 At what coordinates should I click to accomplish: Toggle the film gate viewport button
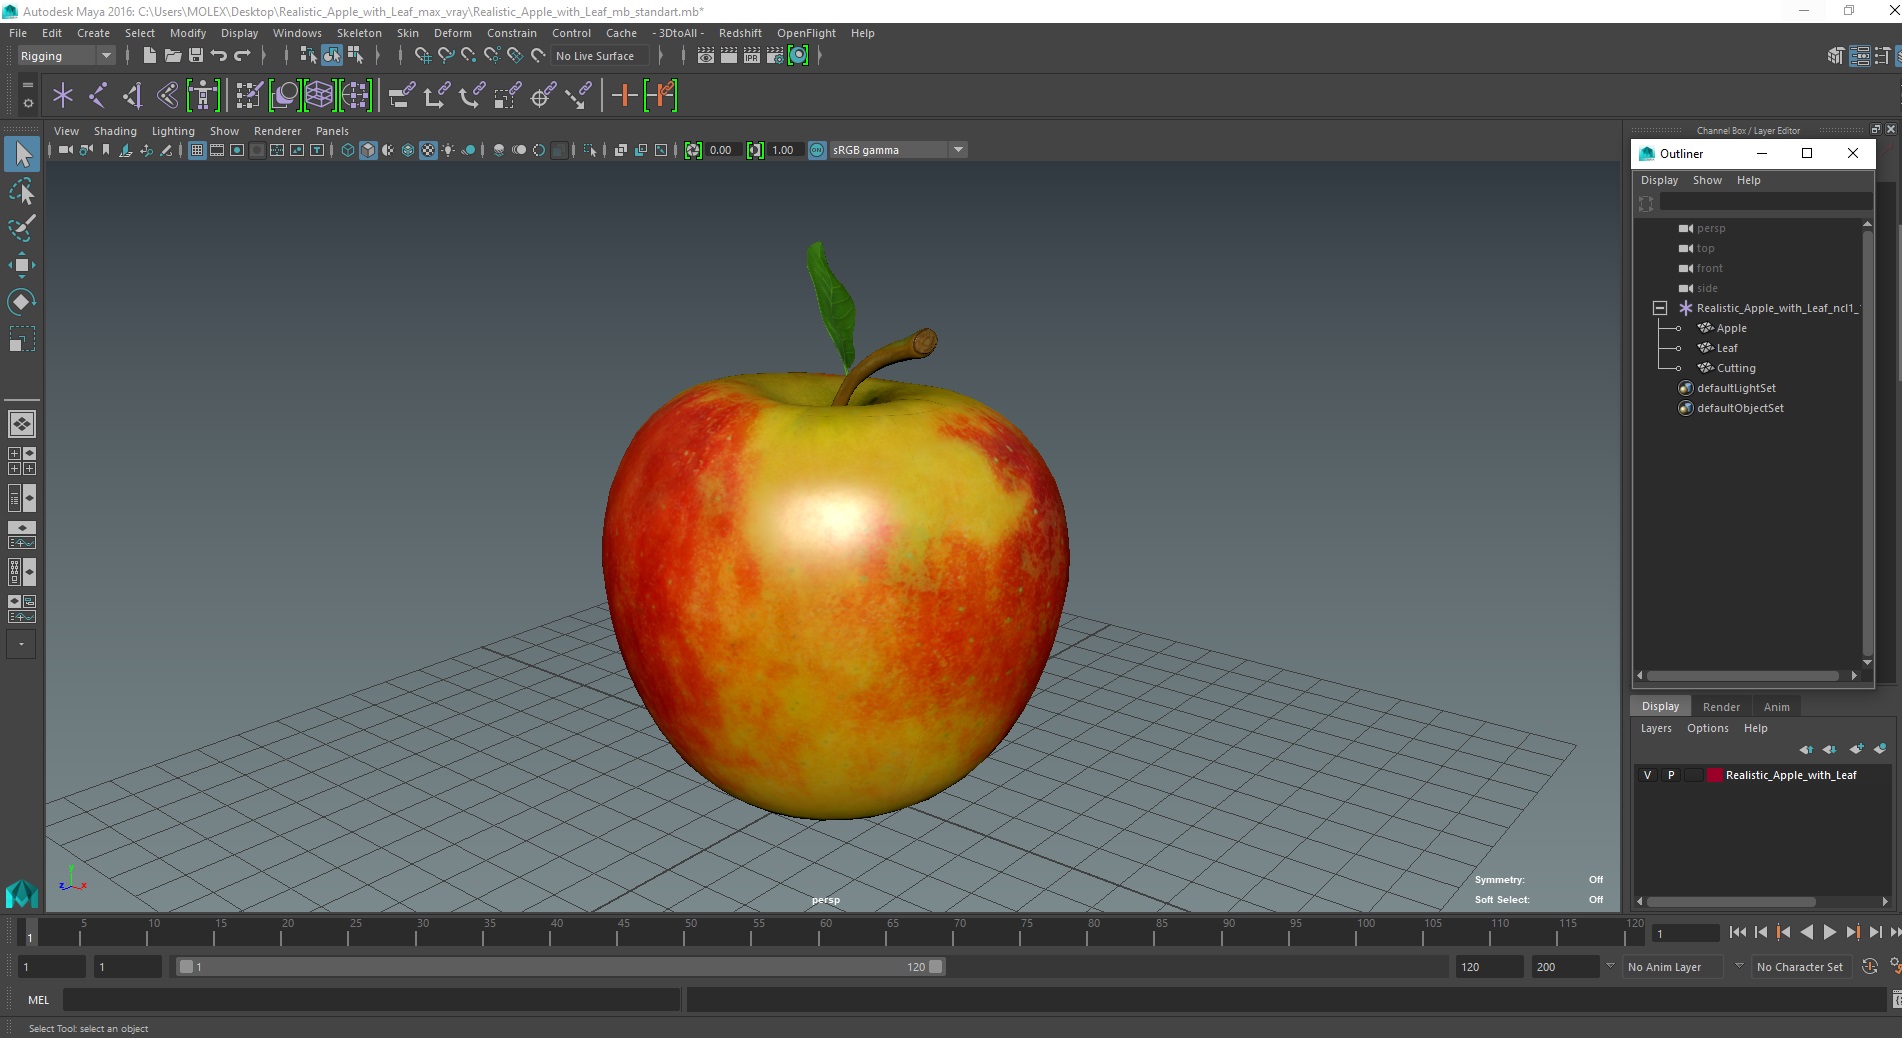click(x=217, y=150)
